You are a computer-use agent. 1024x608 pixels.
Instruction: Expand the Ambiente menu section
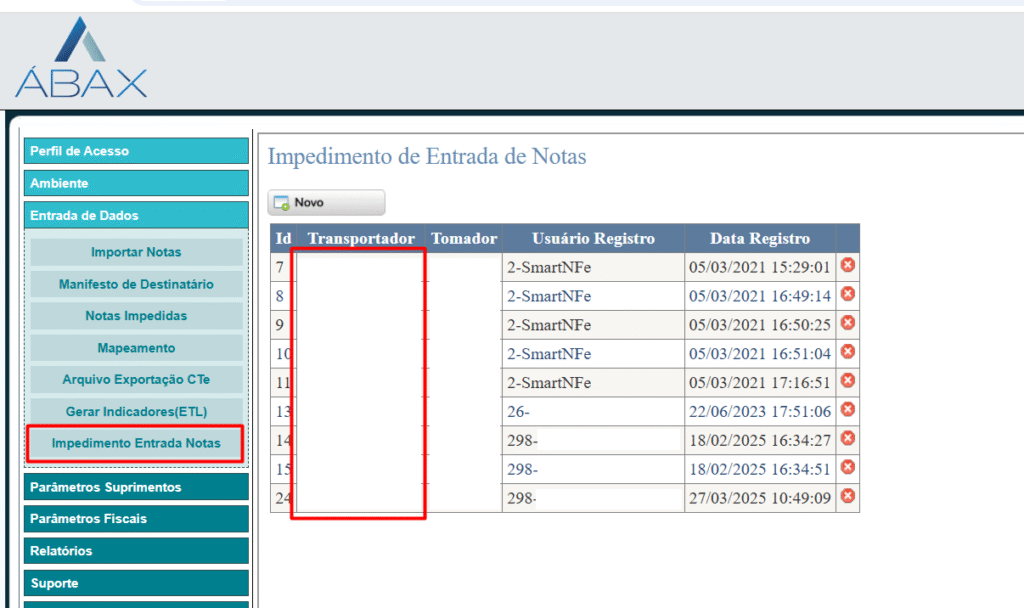coord(136,183)
